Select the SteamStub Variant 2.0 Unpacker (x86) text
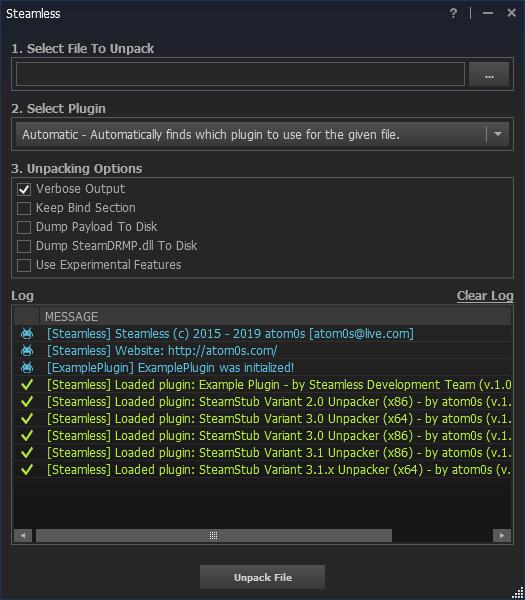This screenshot has width=525, height=600. pos(279,402)
